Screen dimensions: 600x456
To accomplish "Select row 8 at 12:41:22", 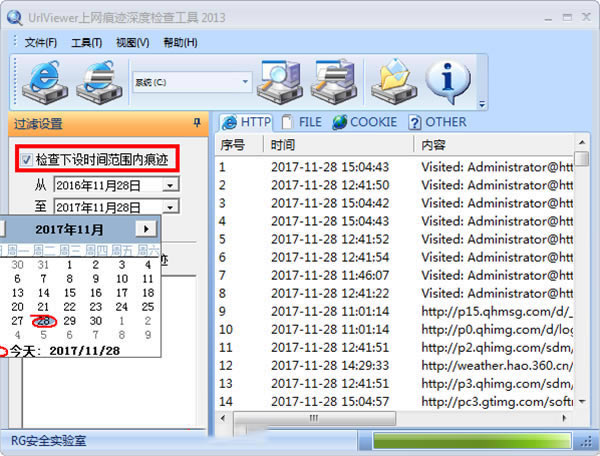I will click(395, 293).
